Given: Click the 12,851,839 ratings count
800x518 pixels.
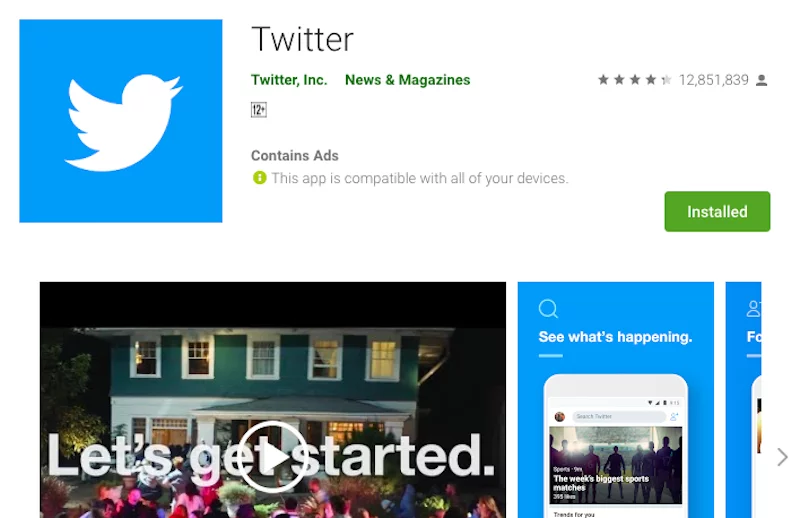Looking at the screenshot, I should pos(713,80).
